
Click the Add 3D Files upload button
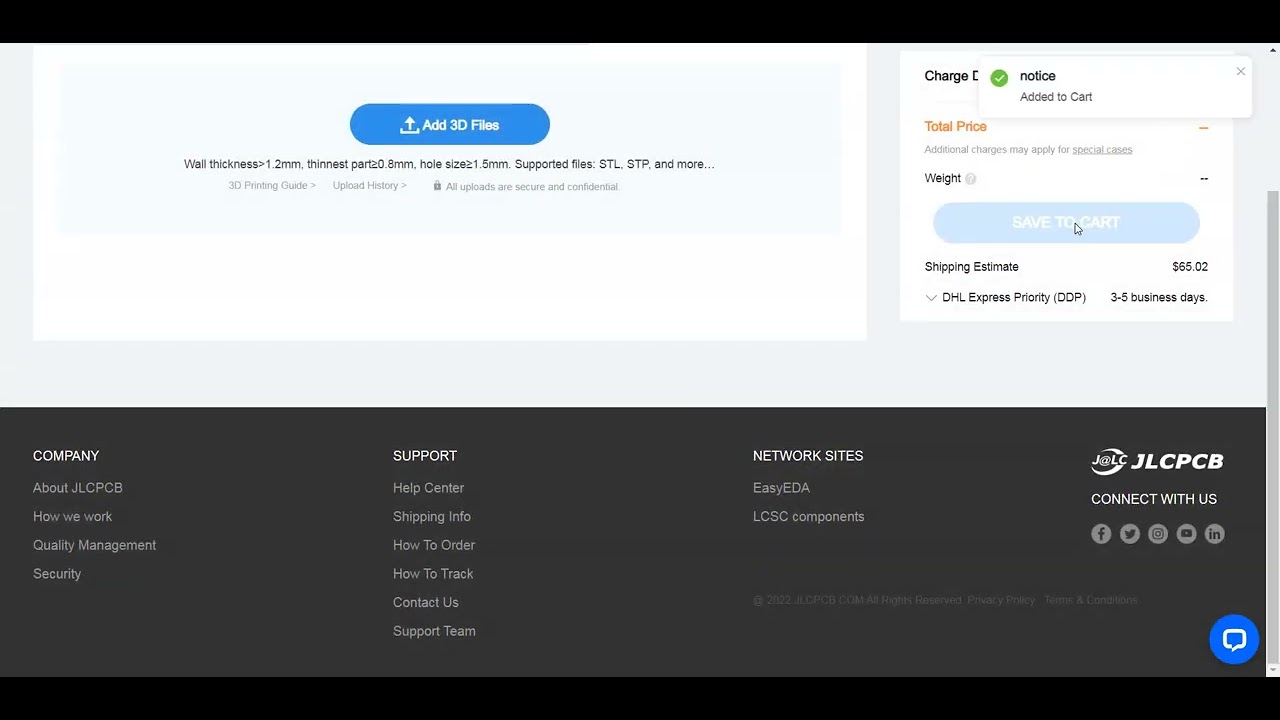450,125
